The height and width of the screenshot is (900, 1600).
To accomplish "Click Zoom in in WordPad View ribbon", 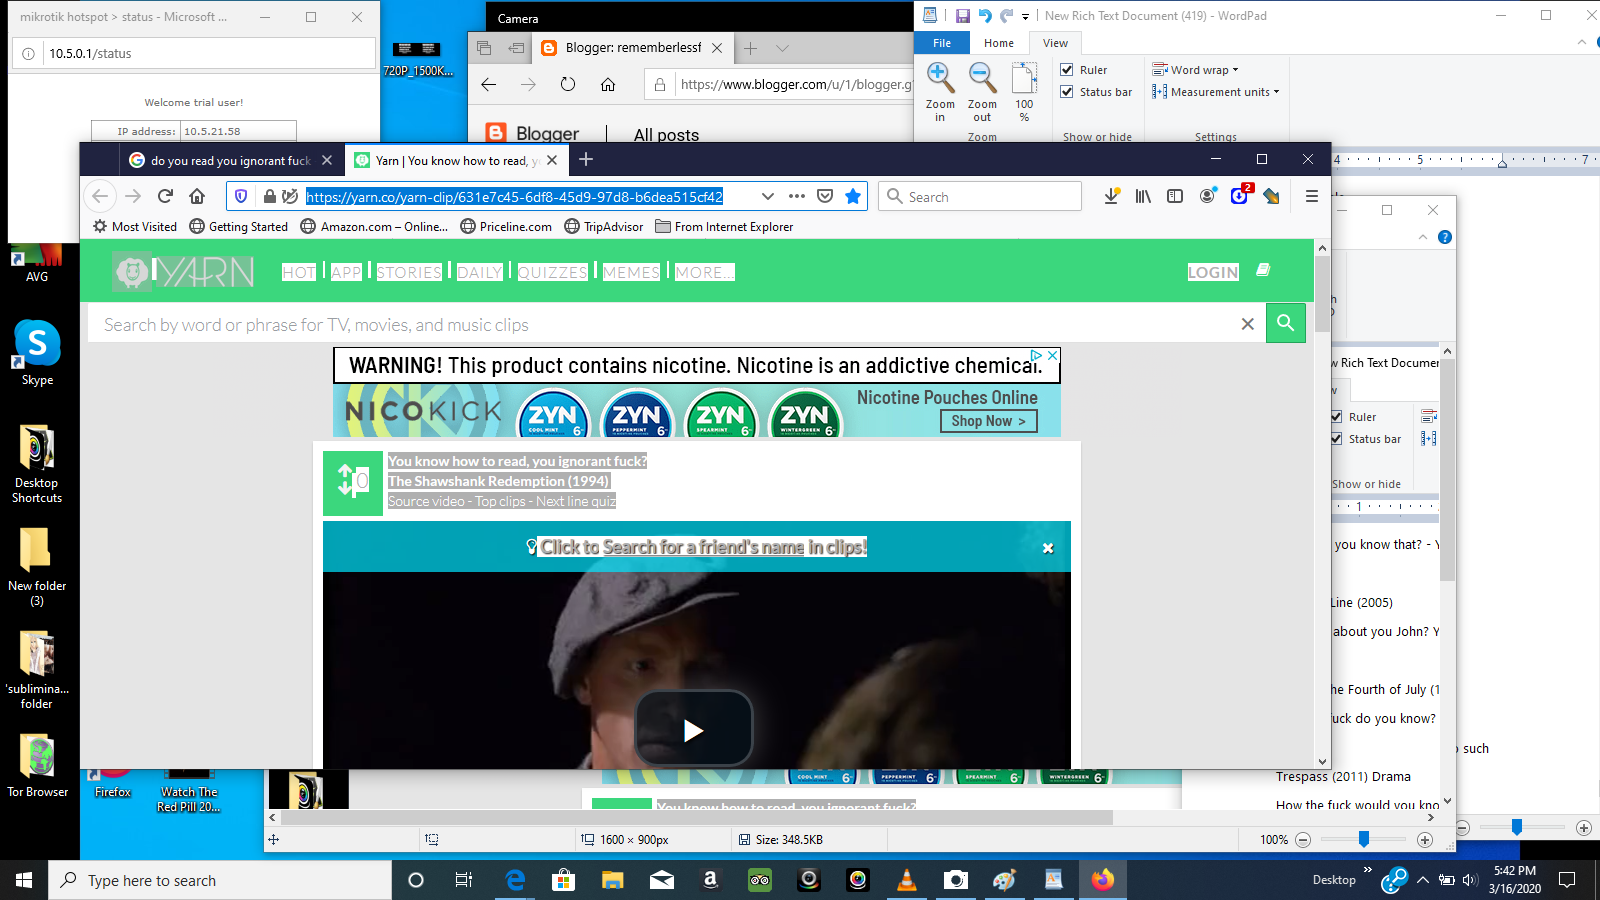I will click(x=940, y=92).
